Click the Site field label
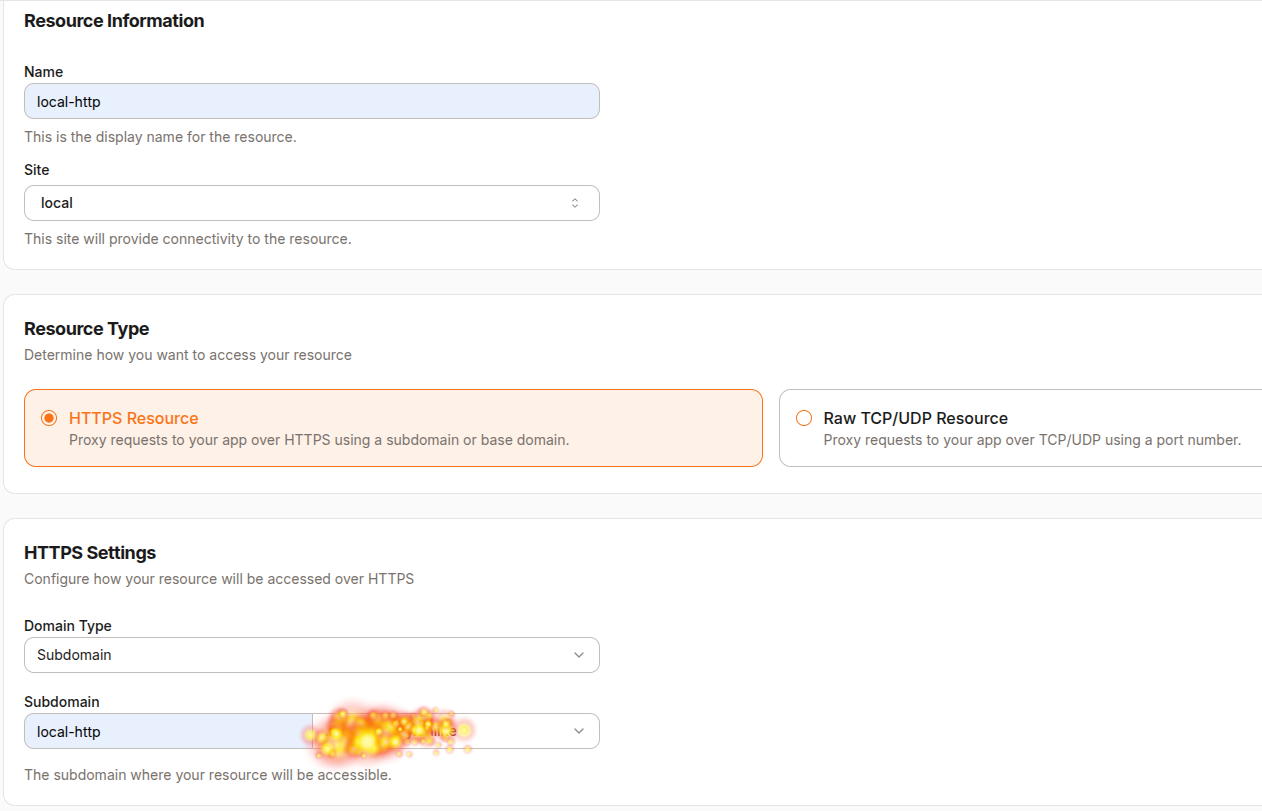This screenshot has width=1262, height=811. [x=37, y=170]
